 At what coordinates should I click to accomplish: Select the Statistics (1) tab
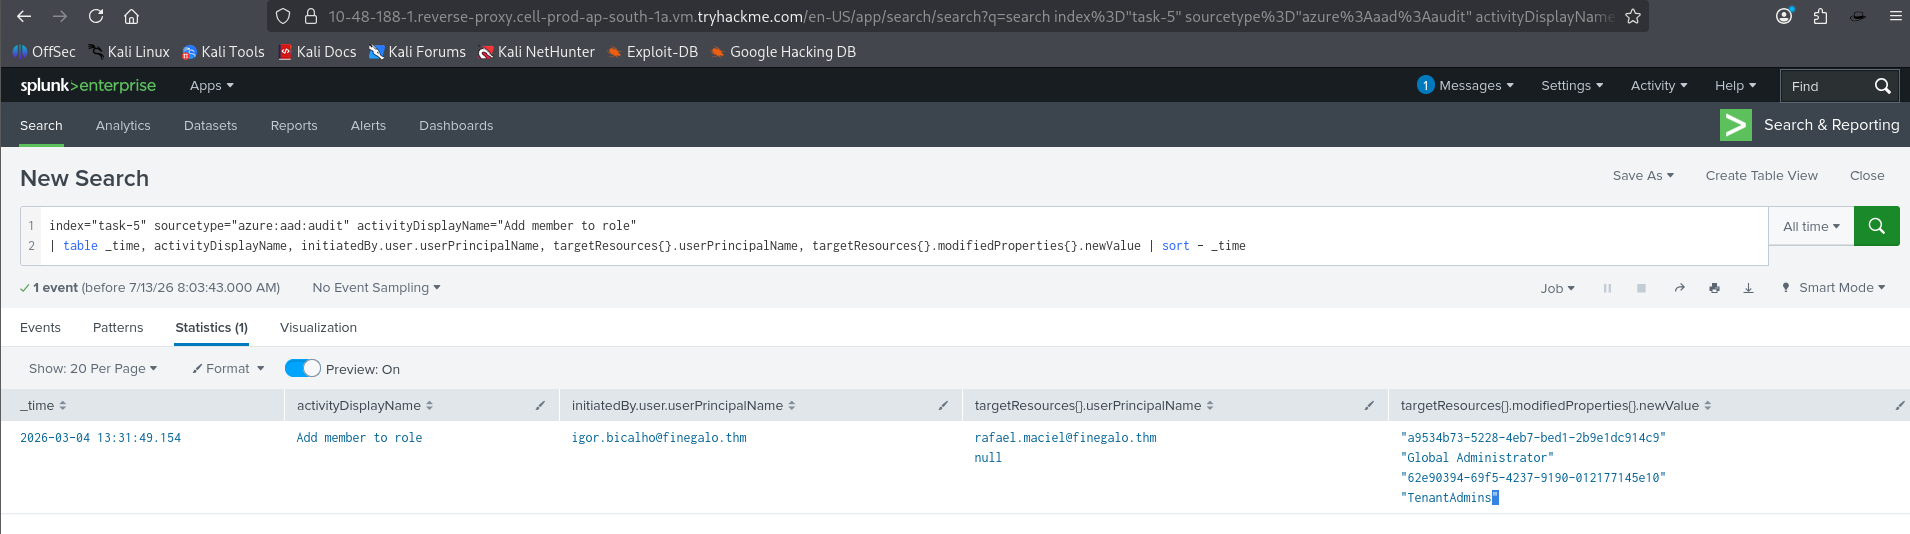(211, 327)
